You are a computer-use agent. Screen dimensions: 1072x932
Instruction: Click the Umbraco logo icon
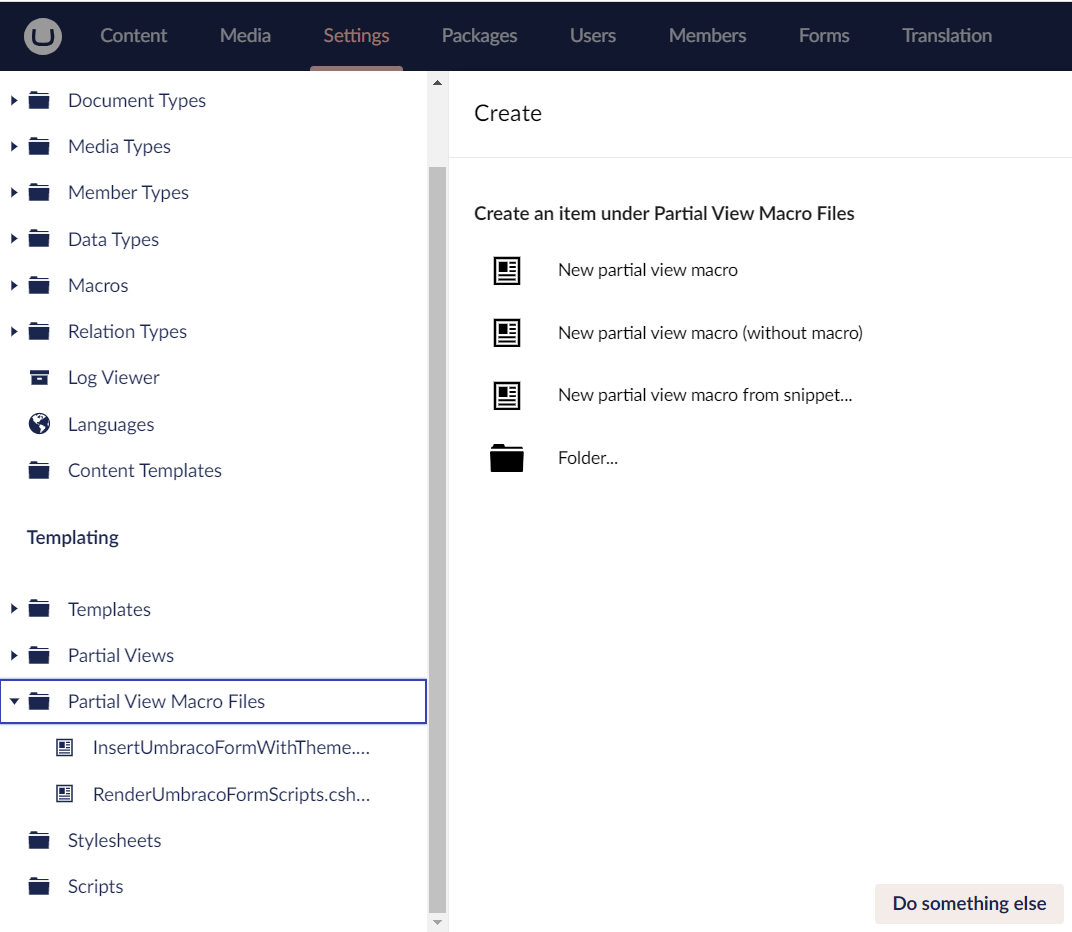pos(43,36)
